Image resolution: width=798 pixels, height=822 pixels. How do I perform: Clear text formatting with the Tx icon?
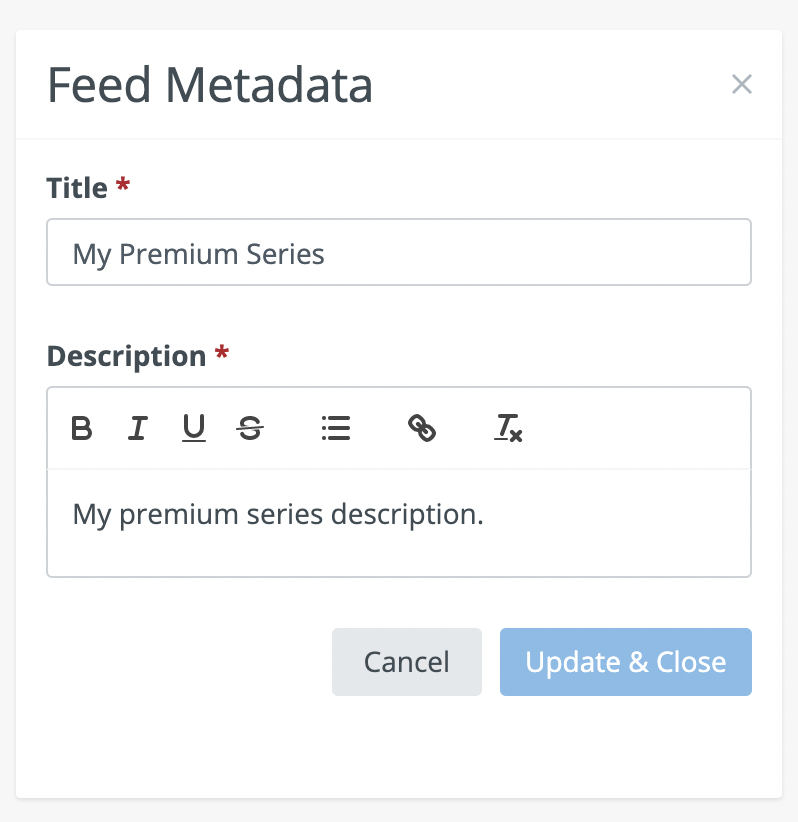coord(508,429)
